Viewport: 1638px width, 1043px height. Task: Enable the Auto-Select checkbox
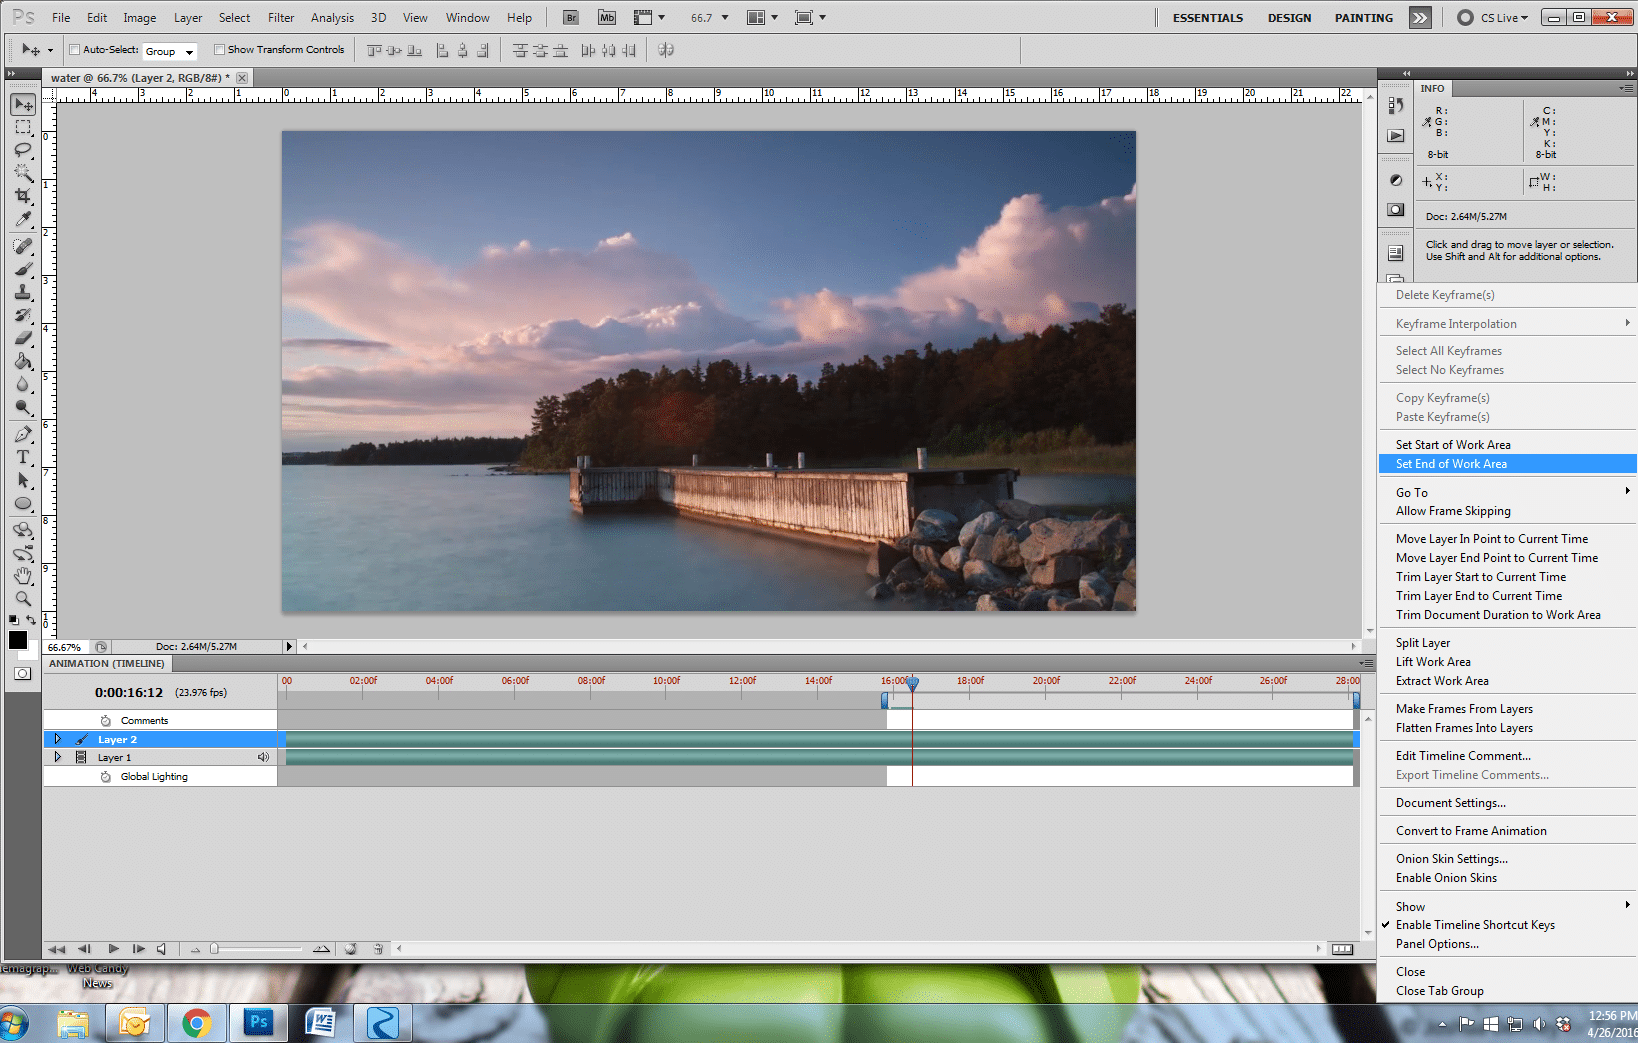(x=75, y=50)
